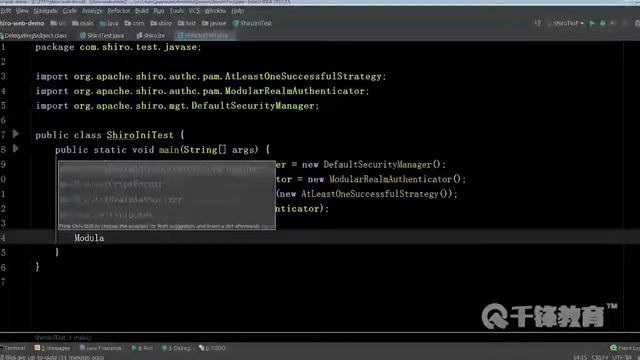Click the test package breadcrumb
The image size is (640, 360).
(187, 23)
